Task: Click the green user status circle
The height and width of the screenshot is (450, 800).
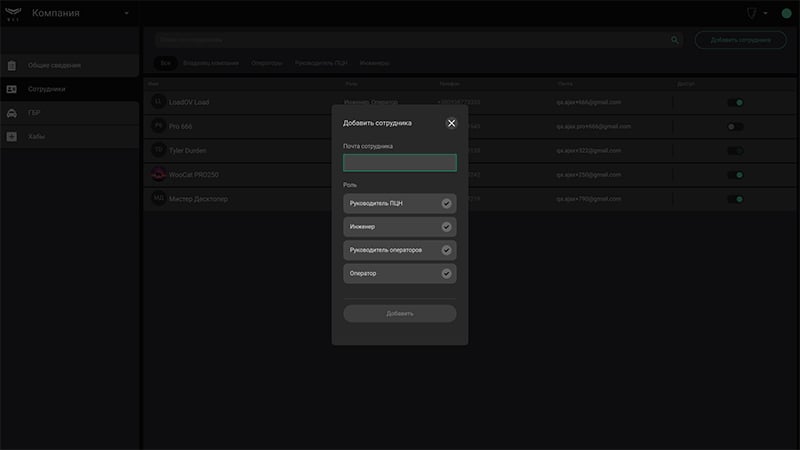Action: coord(786,13)
